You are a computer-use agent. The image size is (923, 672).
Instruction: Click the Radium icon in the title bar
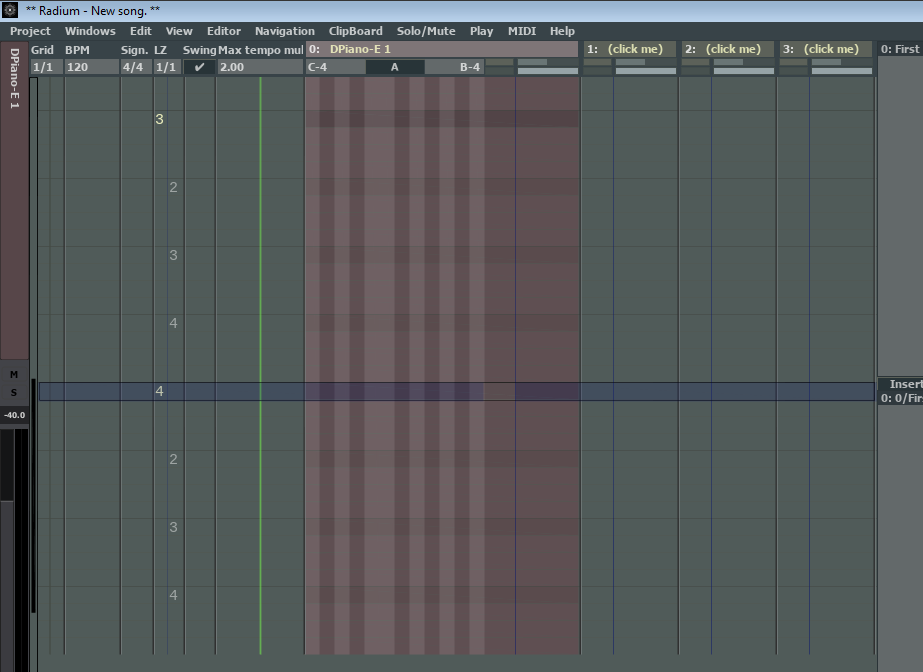[9, 9]
